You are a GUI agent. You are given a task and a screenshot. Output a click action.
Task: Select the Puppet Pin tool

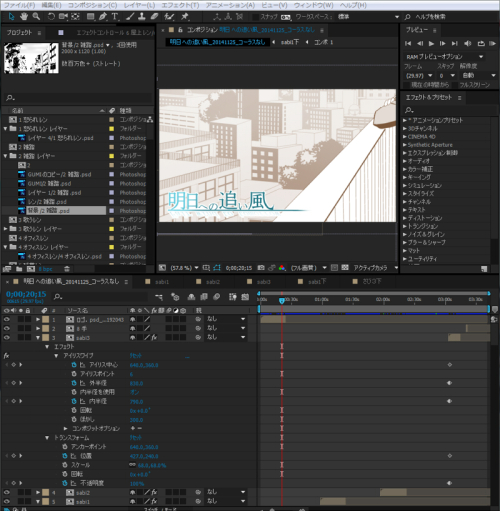(185, 16)
